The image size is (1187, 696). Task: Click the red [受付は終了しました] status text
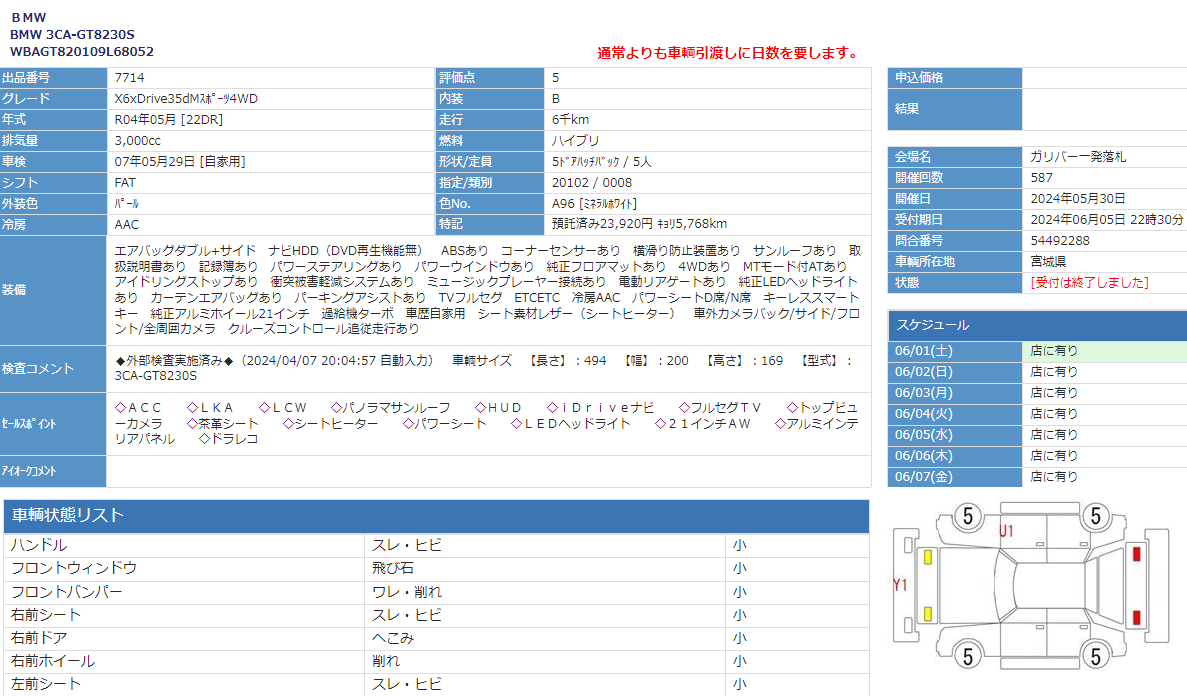coord(1089,283)
